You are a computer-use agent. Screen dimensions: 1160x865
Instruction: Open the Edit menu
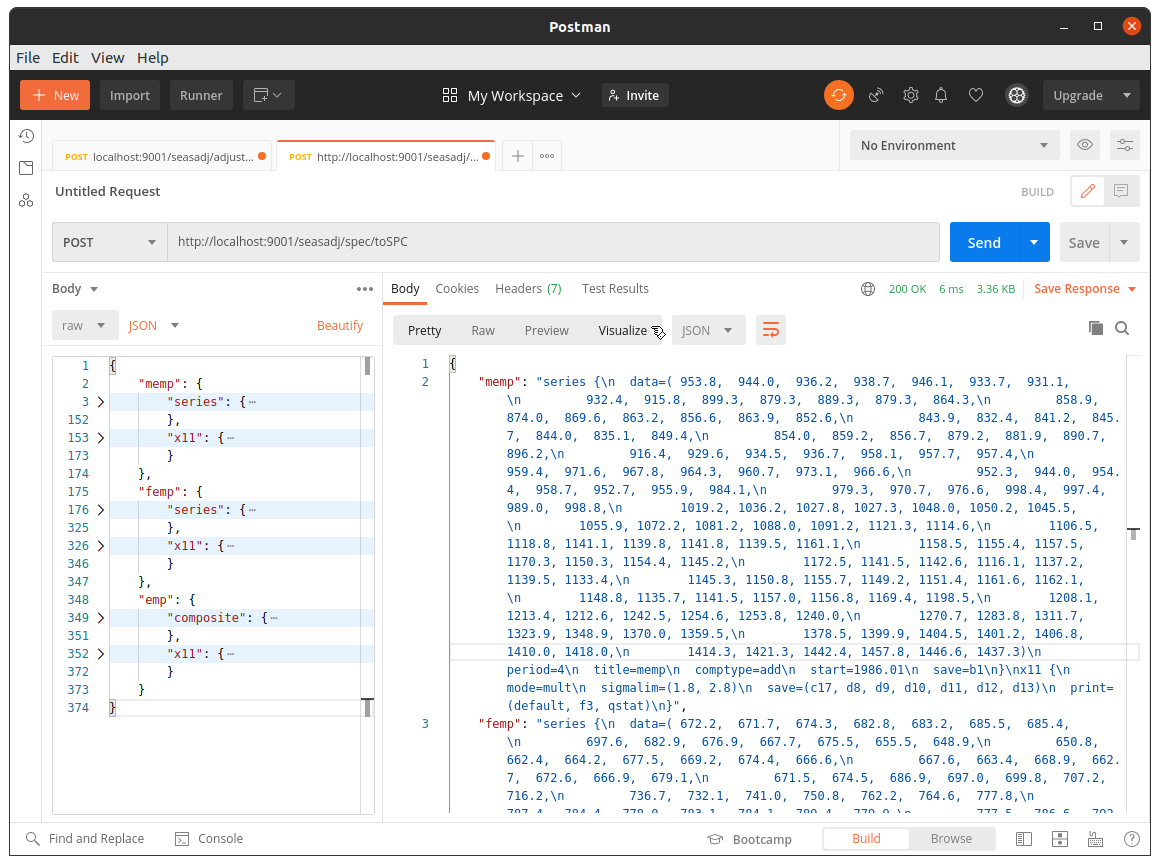click(x=65, y=58)
